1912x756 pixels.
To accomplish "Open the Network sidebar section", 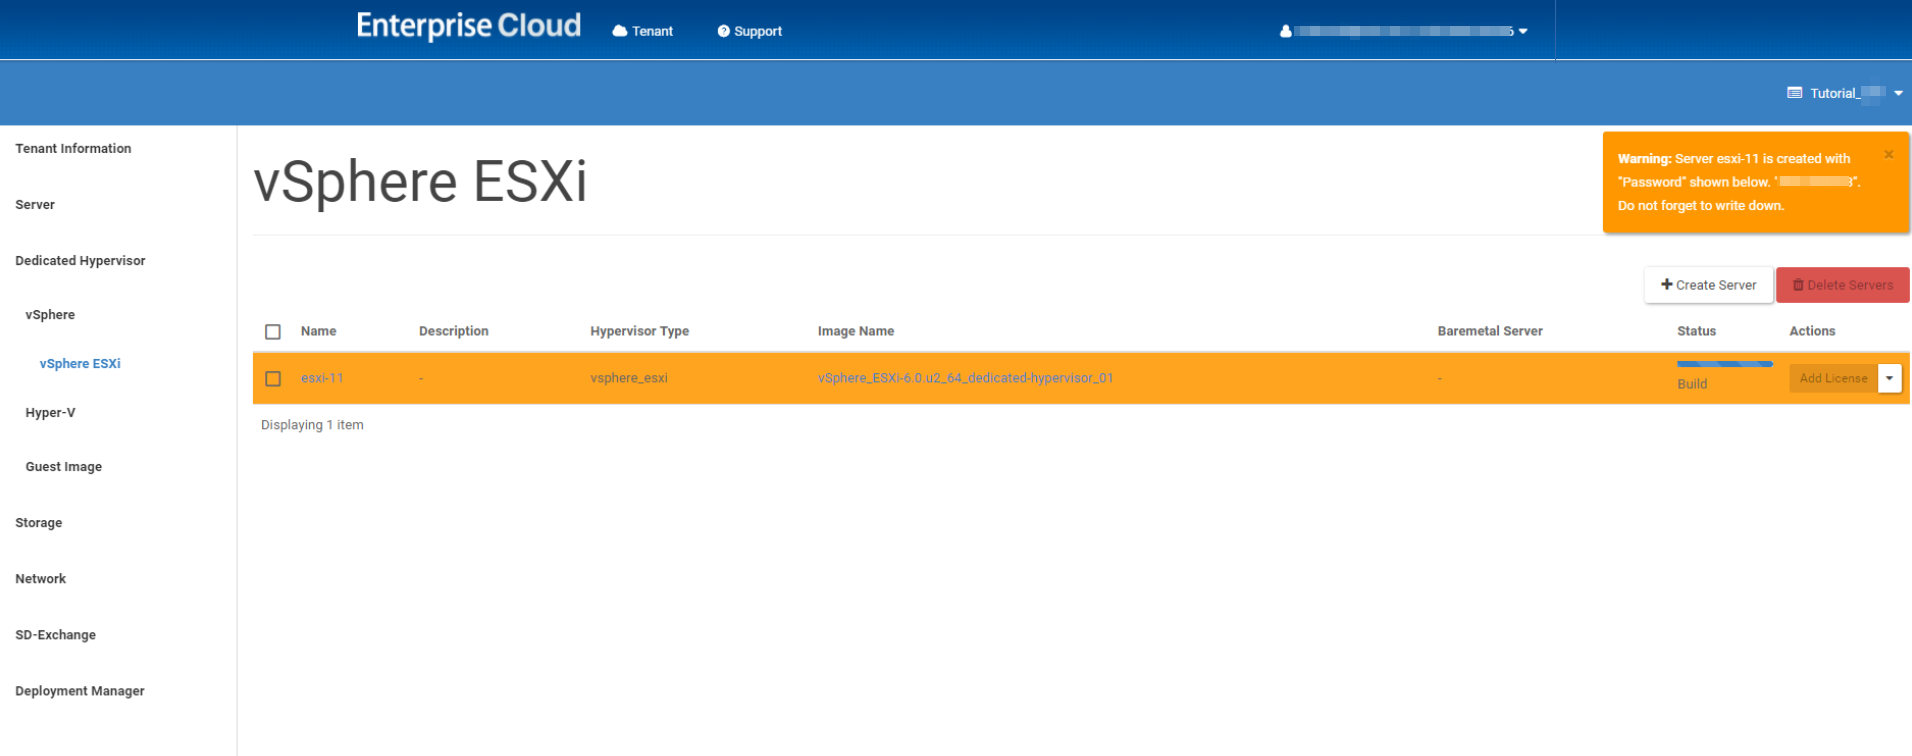I will click(40, 578).
